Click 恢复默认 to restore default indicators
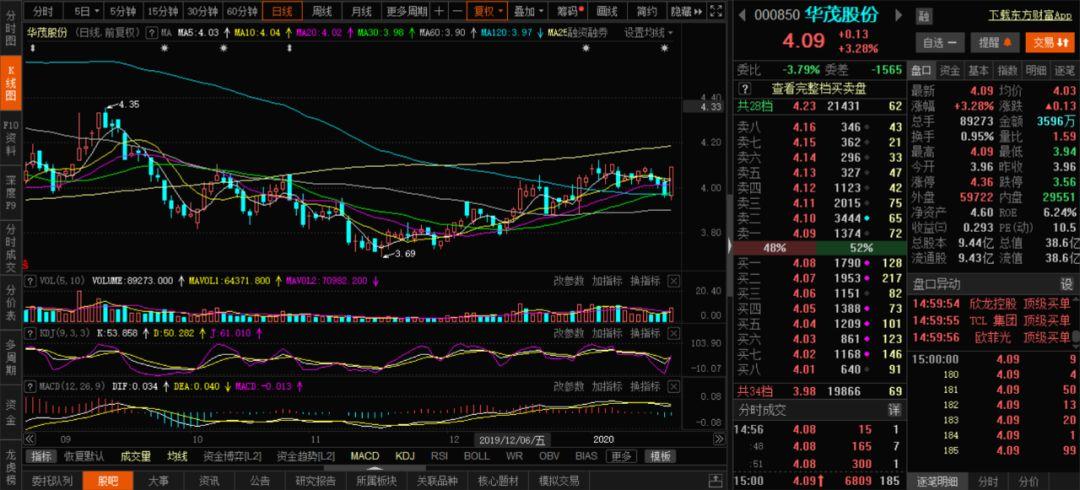This screenshot has height=490, width=1080. pos(84,456)
